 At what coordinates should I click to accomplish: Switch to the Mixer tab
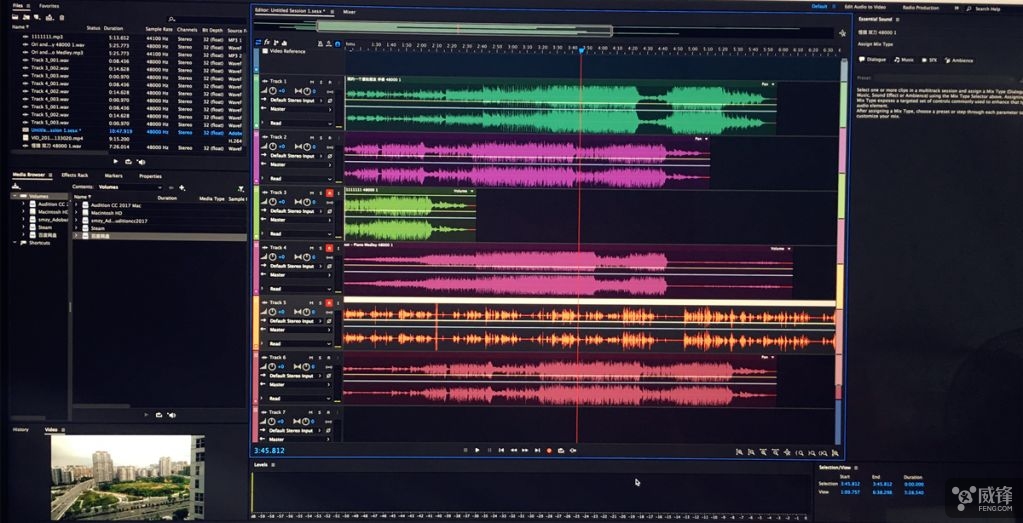[349, 11]
